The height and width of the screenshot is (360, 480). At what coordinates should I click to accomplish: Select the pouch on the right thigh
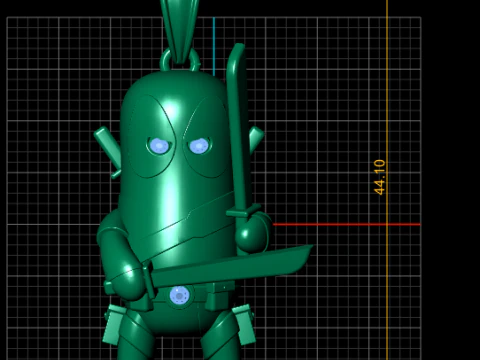244,324
